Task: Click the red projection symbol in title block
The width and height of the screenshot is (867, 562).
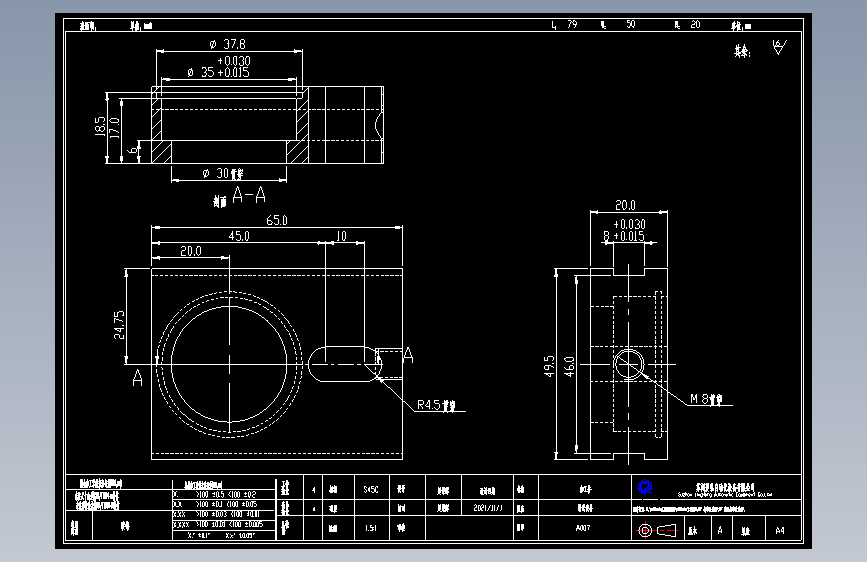Action: click(657, 530)
